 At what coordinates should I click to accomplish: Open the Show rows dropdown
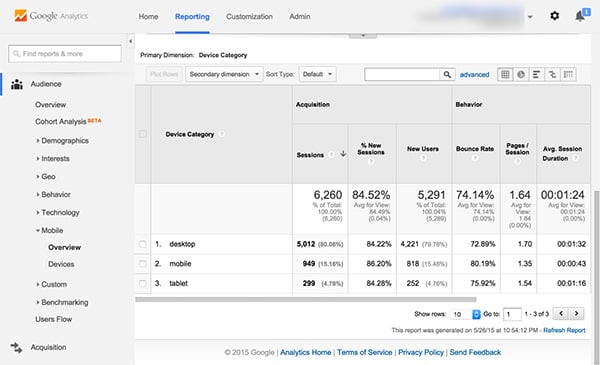click(x=465, y=314)
